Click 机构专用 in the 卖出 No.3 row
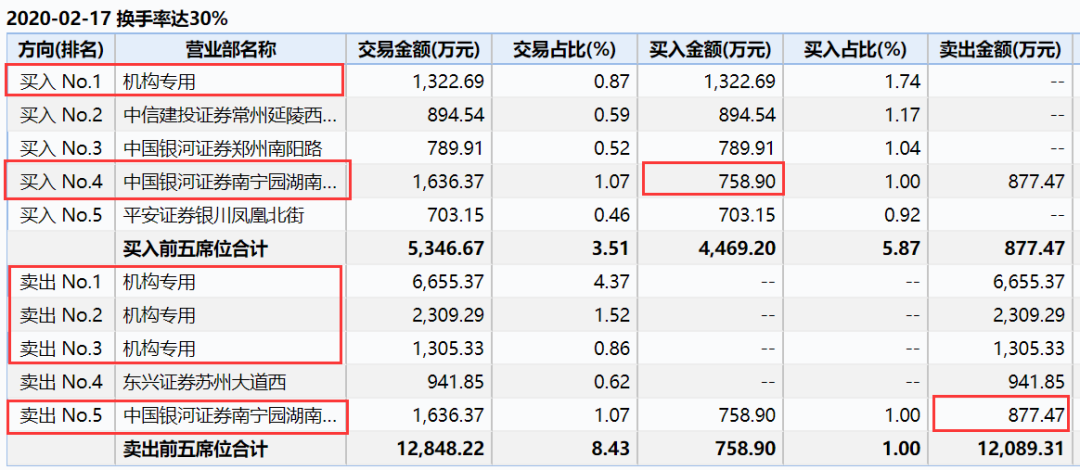The height and width of the screenshot is (470, 1080). point(159,349)
